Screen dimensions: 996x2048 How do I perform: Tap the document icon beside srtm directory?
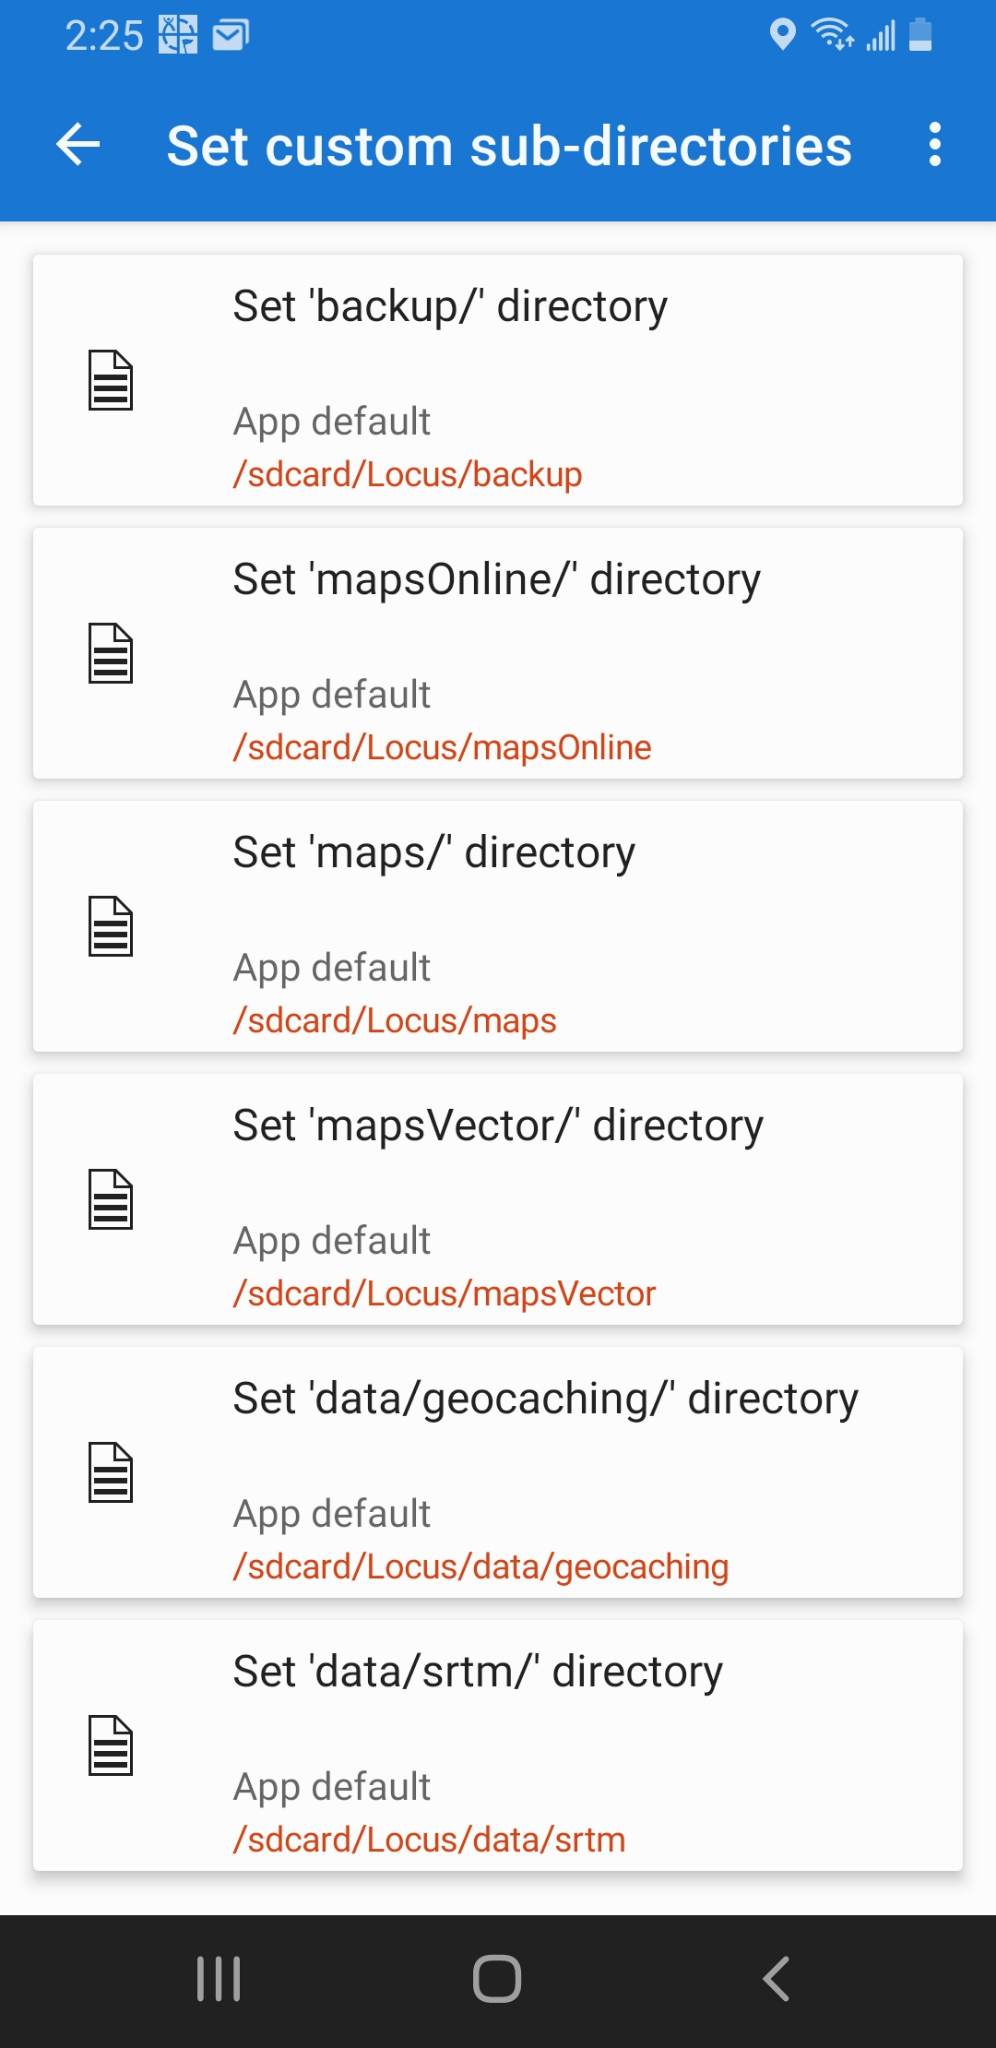click(x=110, y=1745)
